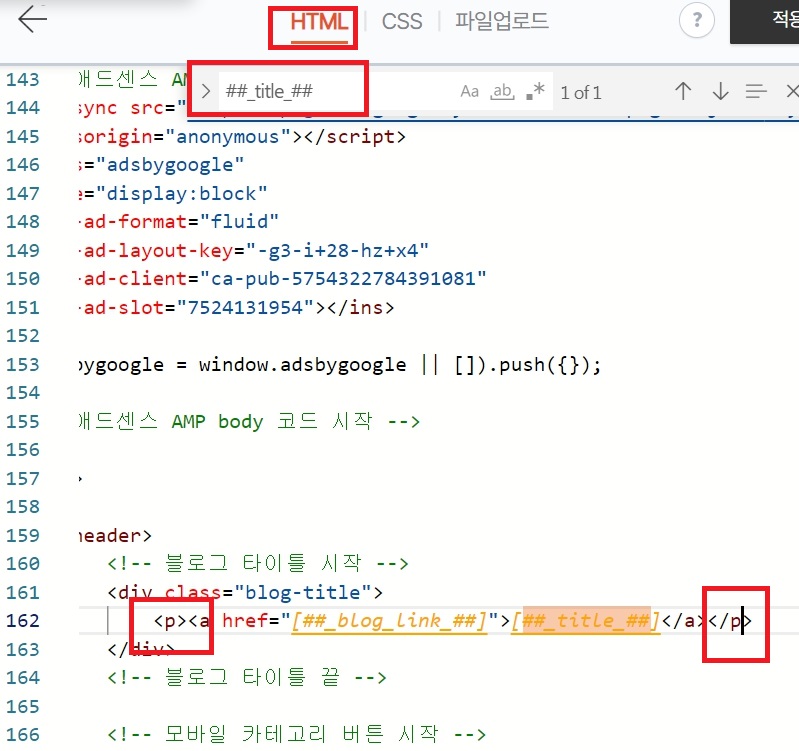799x751 pixels.
Task: Go to next match with down arrow
Action: pos(721,92)
